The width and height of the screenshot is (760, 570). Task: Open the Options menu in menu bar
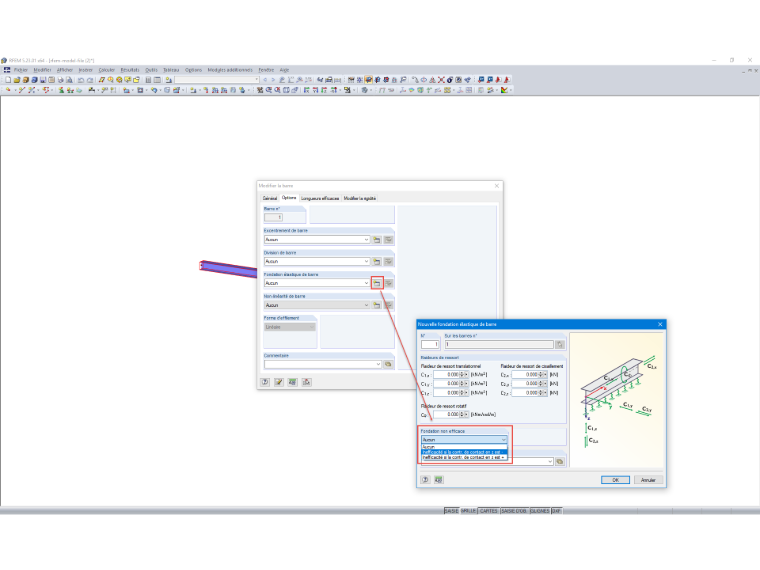coord(193,70)
